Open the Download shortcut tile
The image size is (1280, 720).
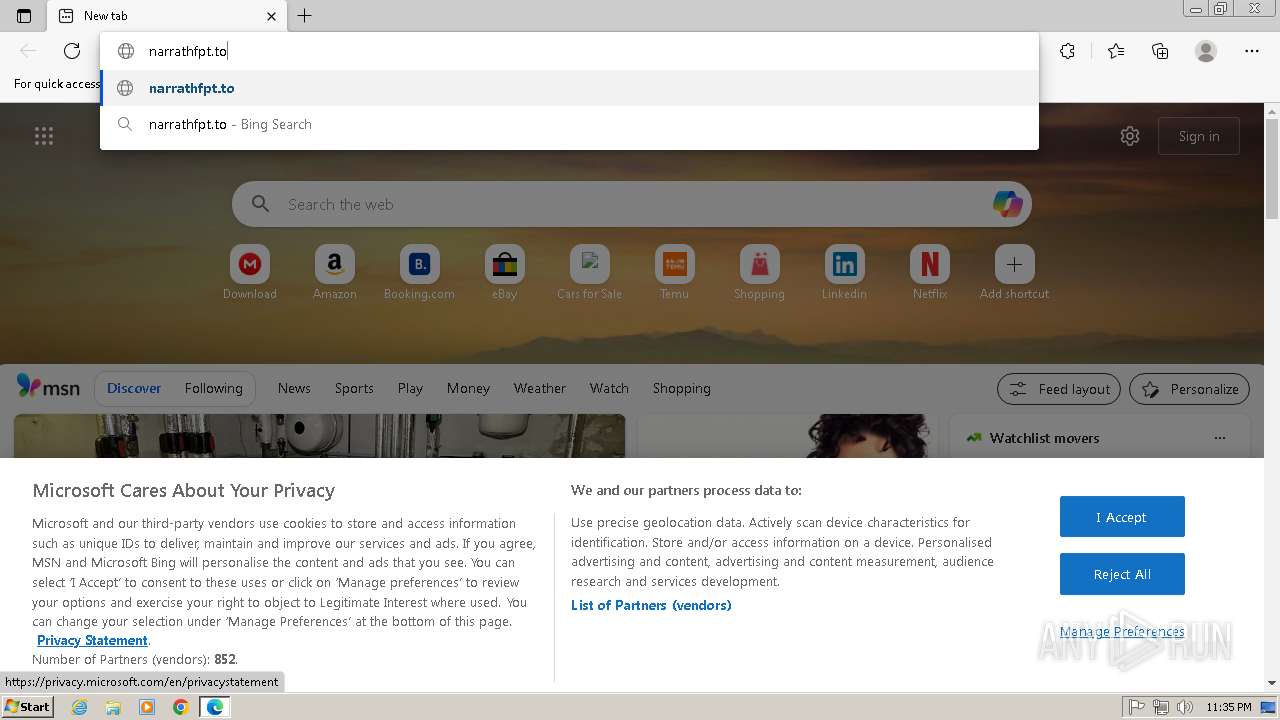point(250,273)
